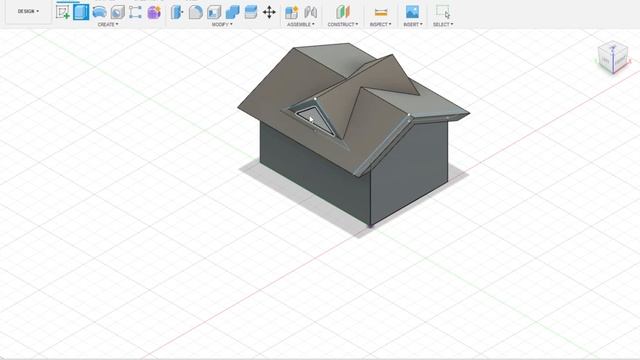The width and height of the screenshot is (640, 360).
Task: Select the Shell tool icon
Action: tap(214, 12)
